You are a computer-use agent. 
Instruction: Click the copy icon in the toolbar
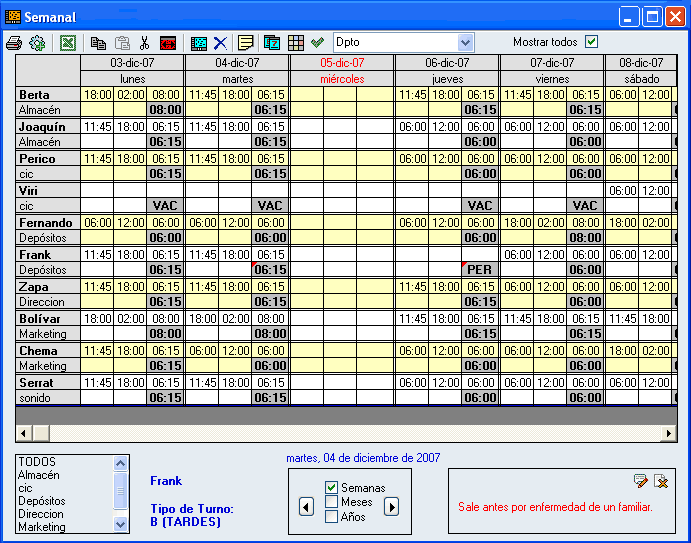tap(98, 43)
